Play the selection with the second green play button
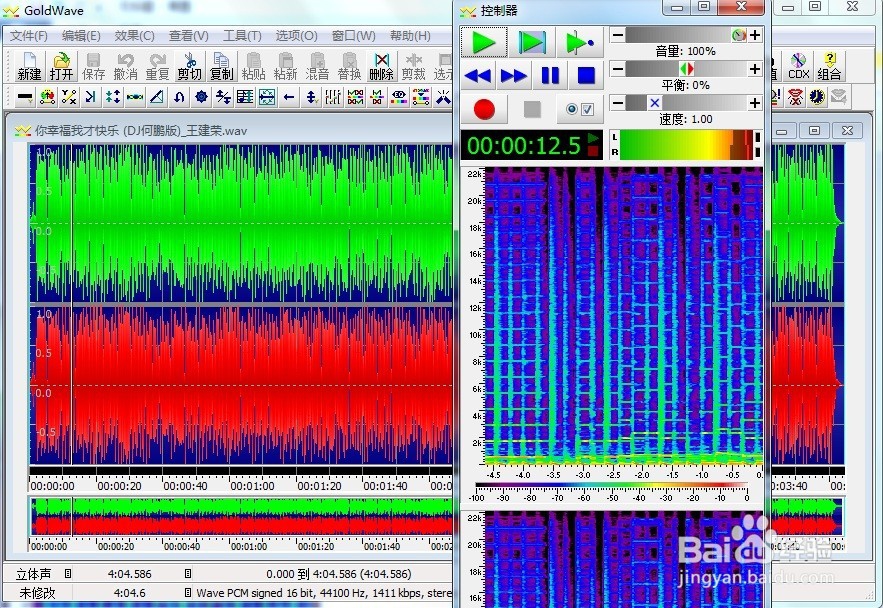883x608 pixels. coord(532,42)
